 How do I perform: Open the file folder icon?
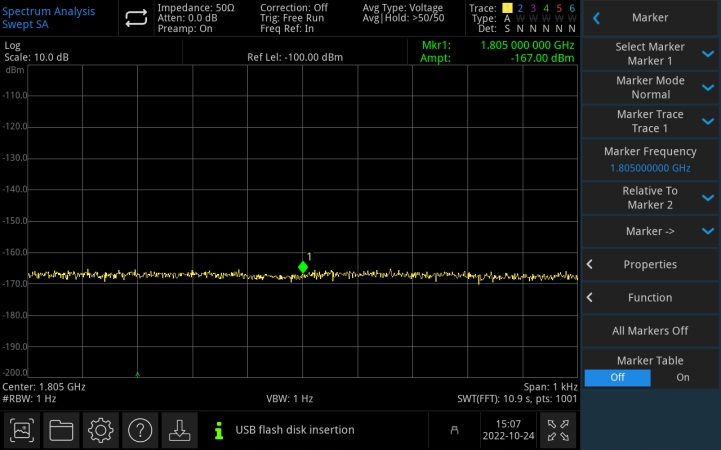pos(61,430)
